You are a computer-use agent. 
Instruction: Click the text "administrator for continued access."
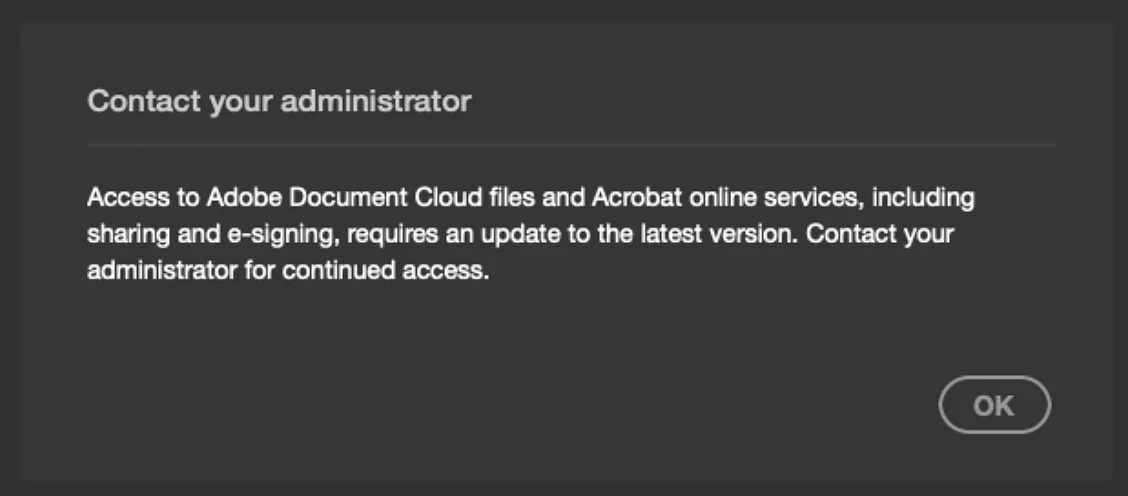[x=288, y=271]
